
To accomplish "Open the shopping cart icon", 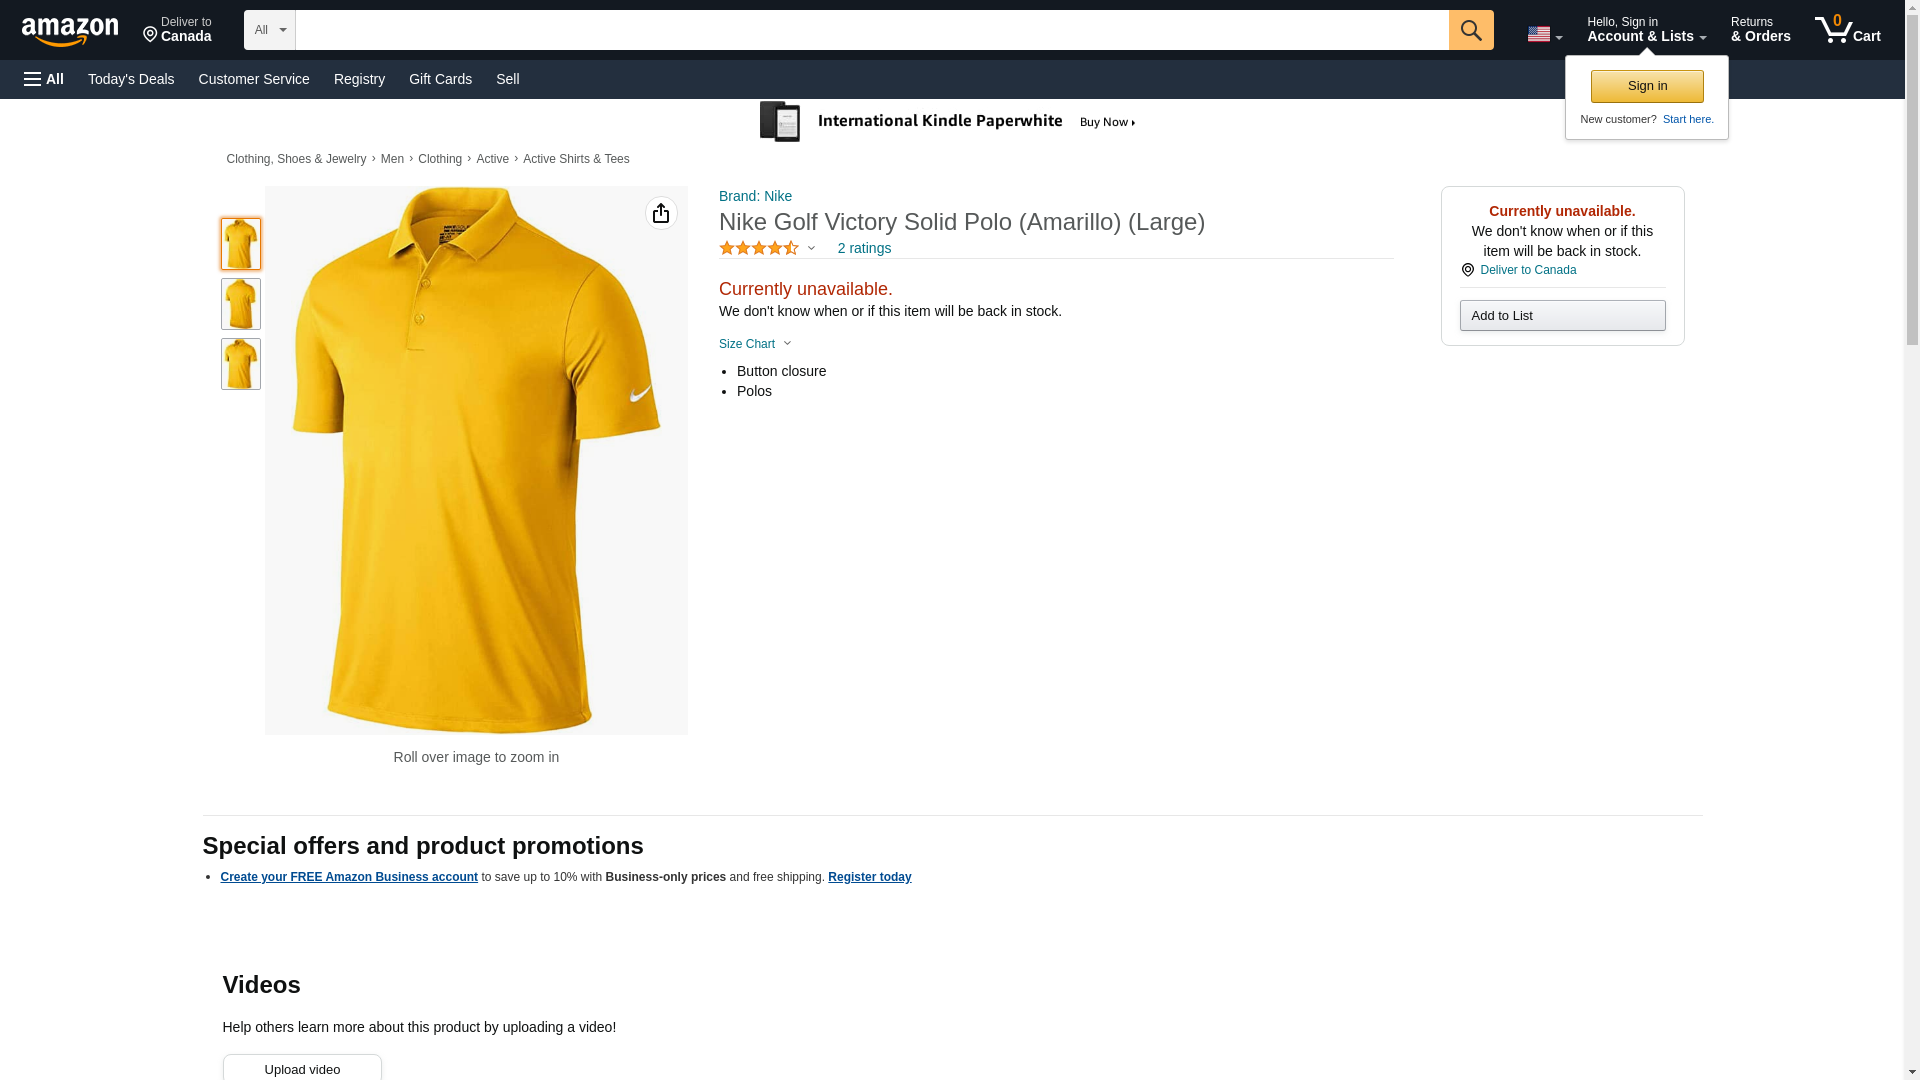I will (1847, 30).
